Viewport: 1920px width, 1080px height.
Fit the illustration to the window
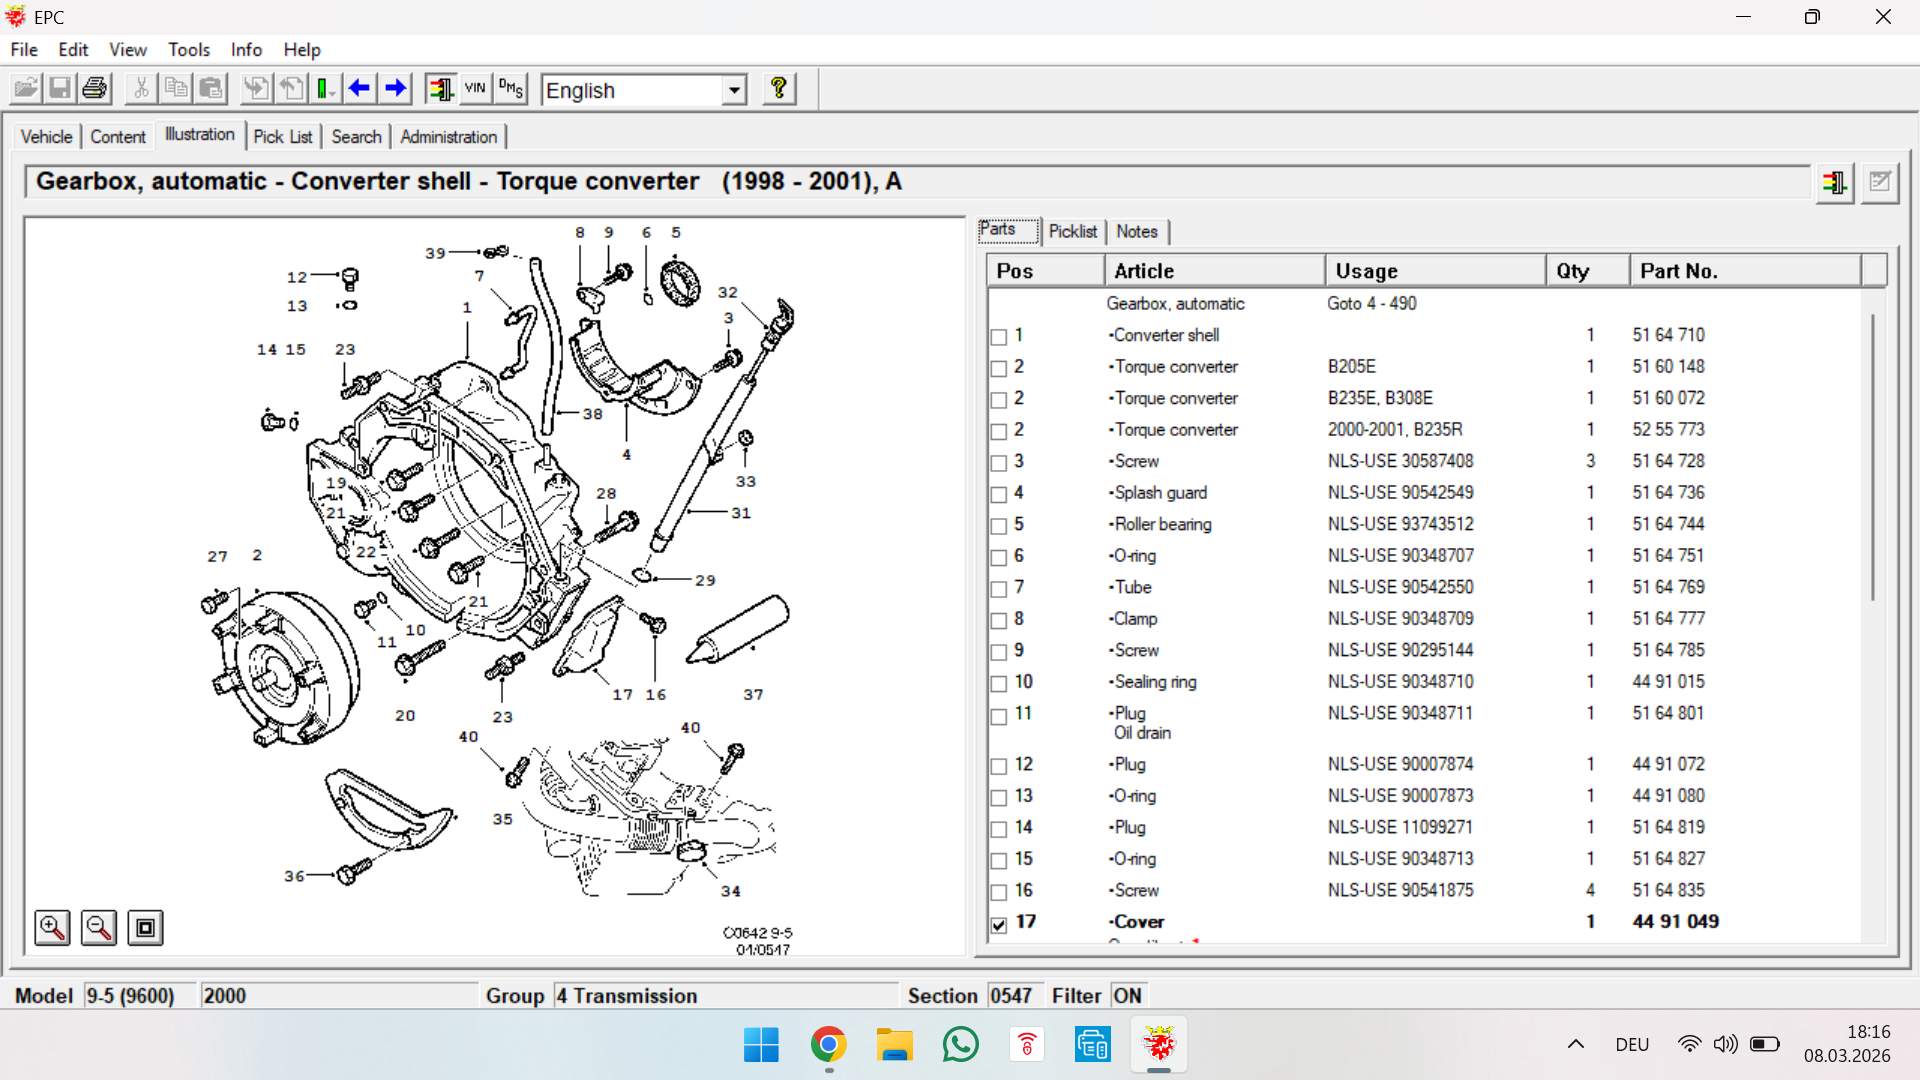[145, 928]
